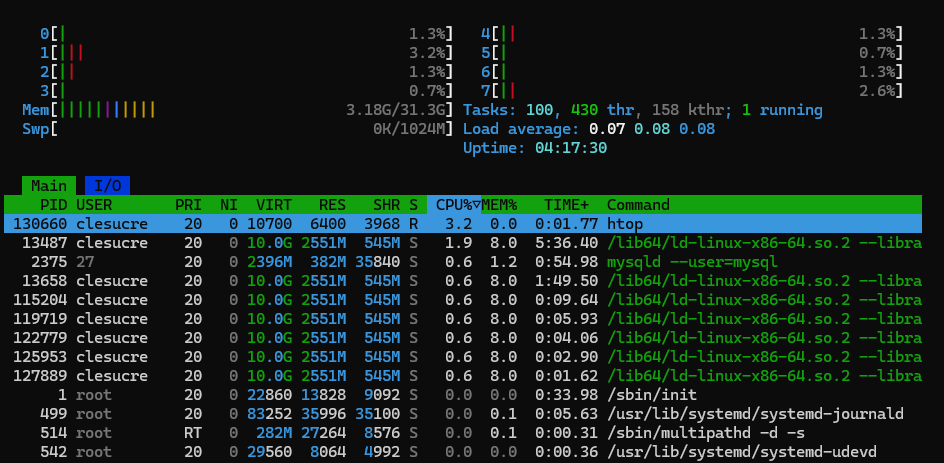
Task: Sort by the PRI column header
Action: pos(188,205)
